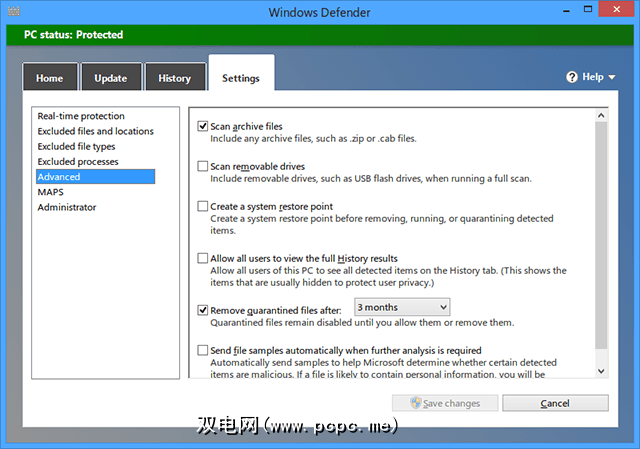Screen dimensions: 640x449
Task: Go to the History tab
Action: point(174,78)
